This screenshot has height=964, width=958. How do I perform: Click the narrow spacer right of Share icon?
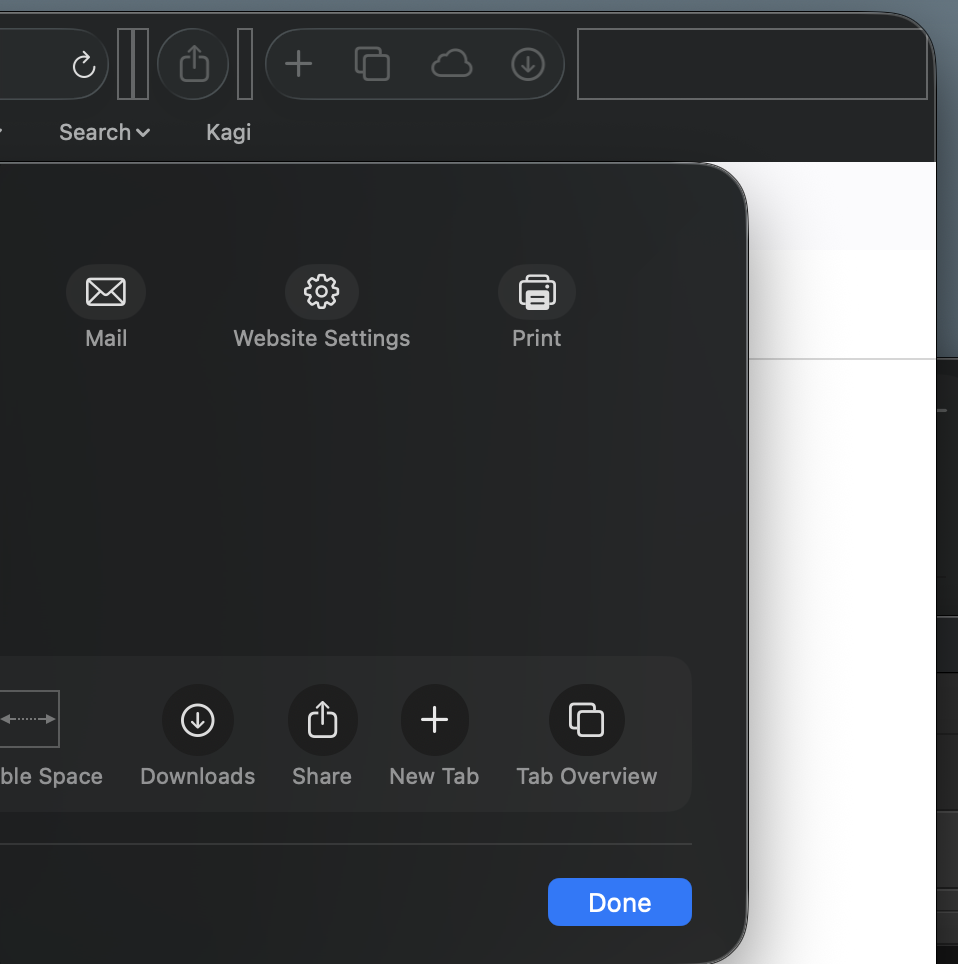point(245,64)
